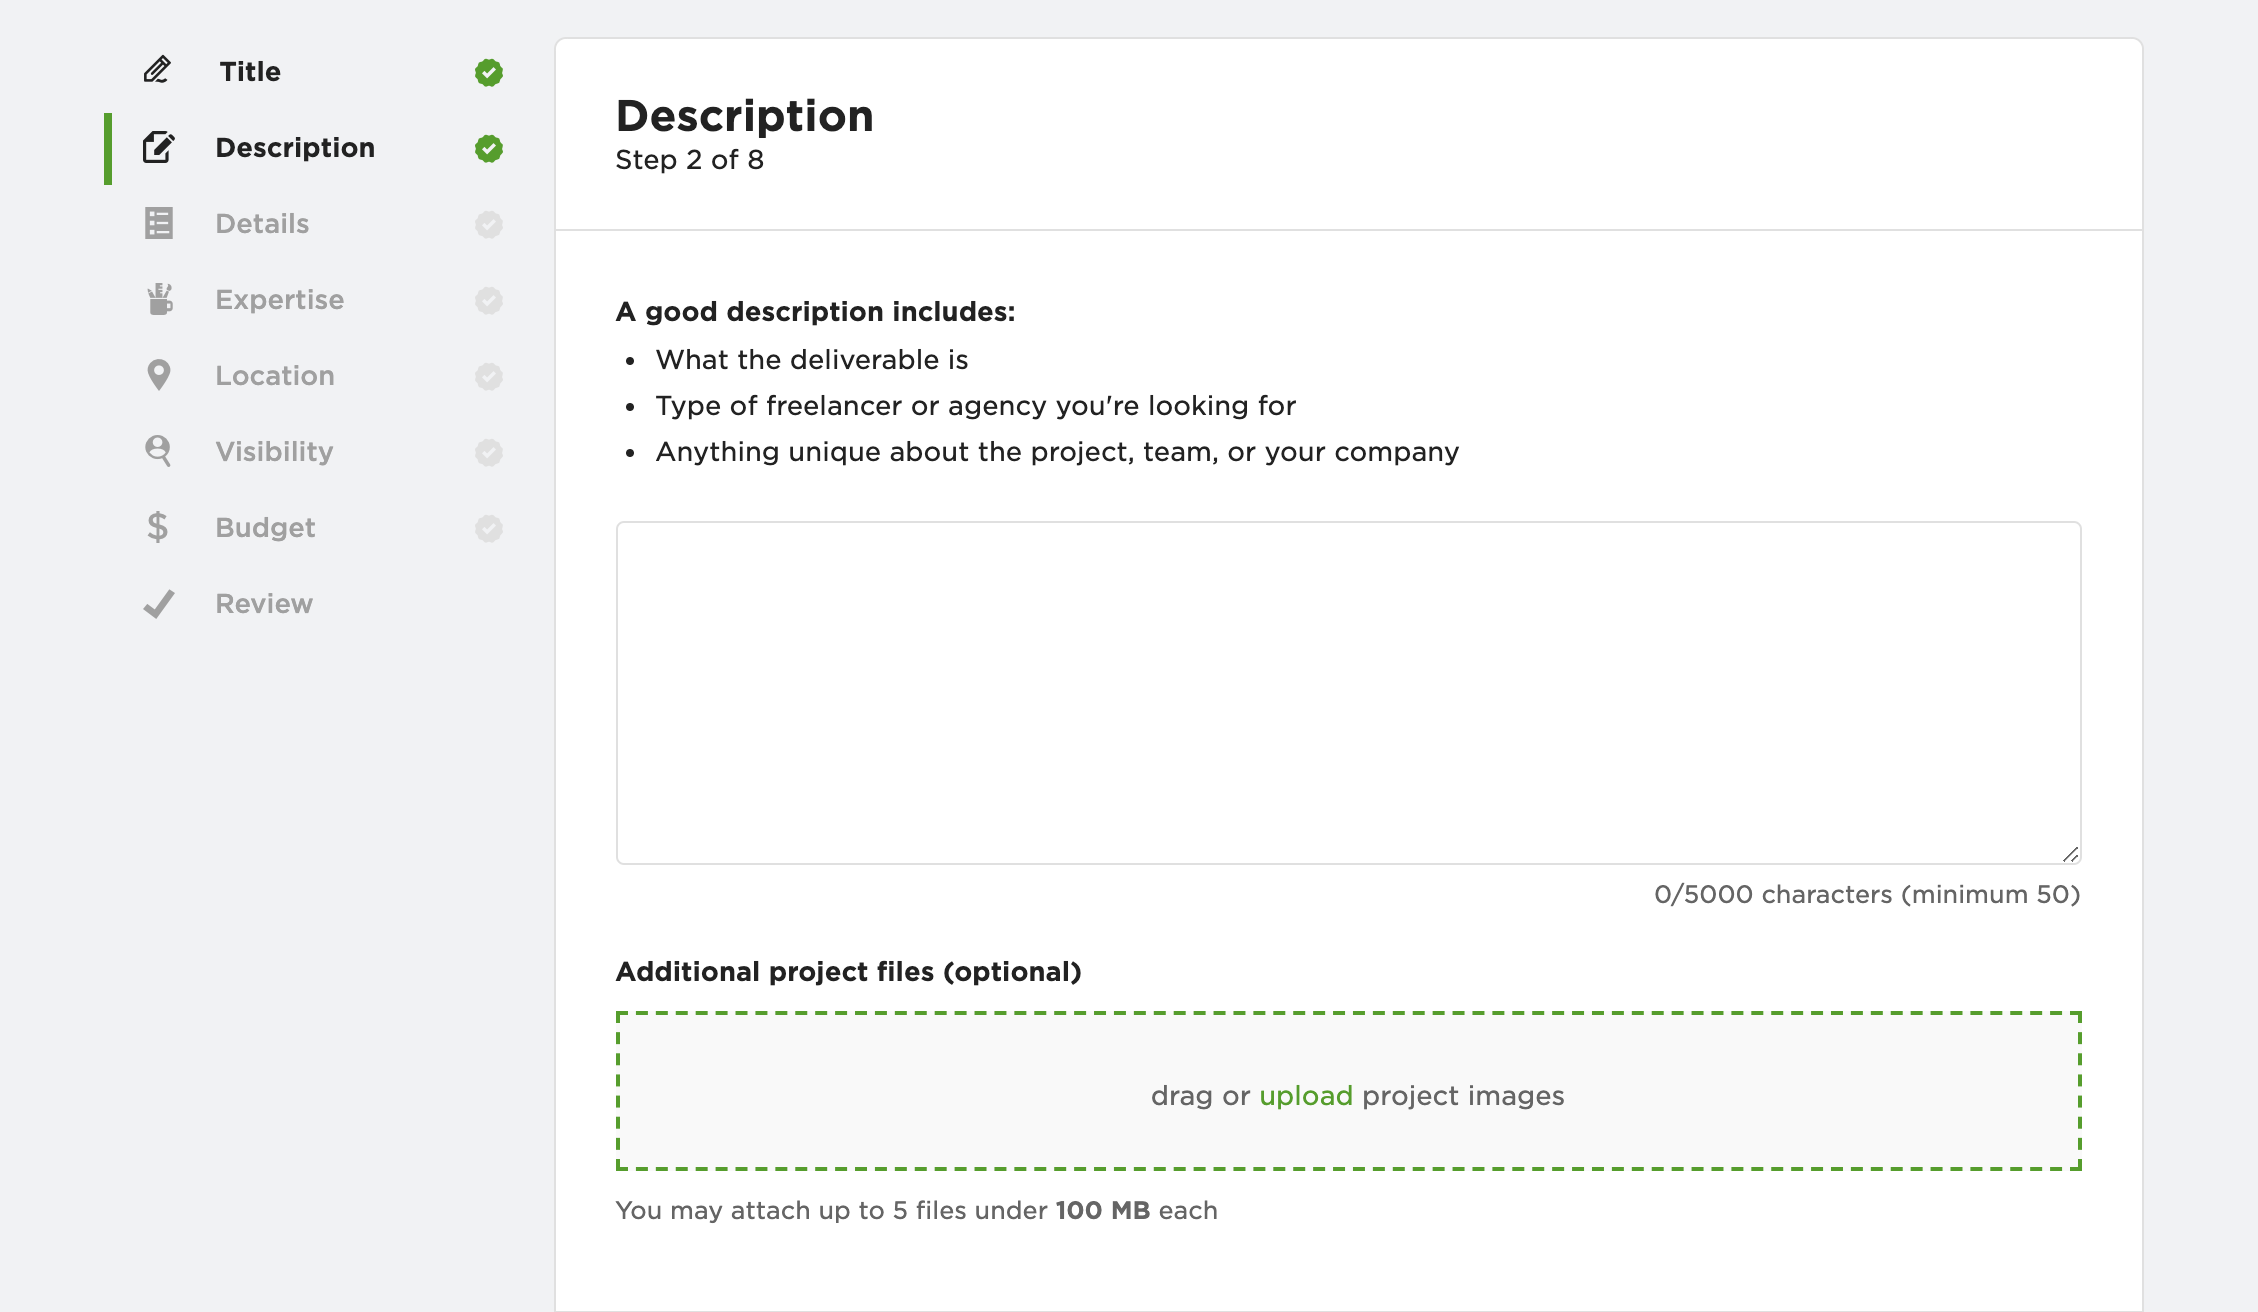Go to the Location step

[275, 376]
